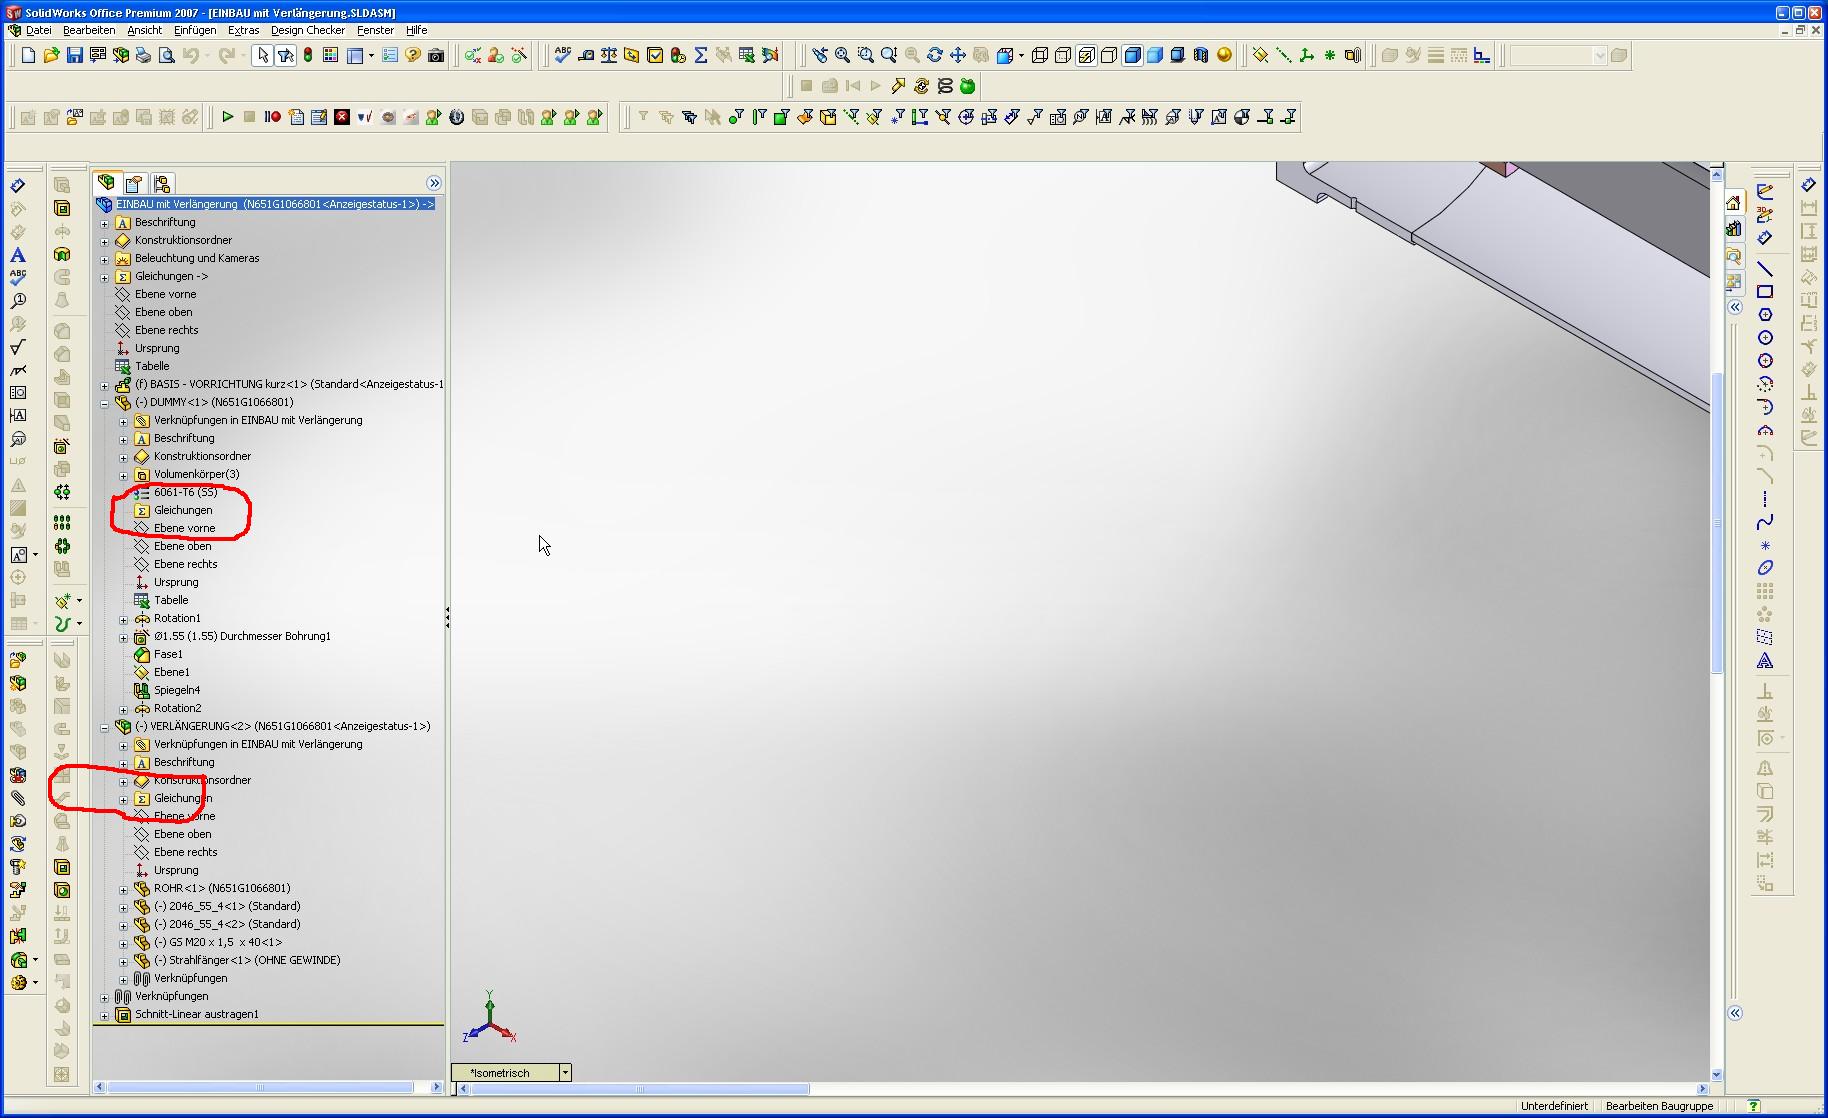Toggle the Filter Vertices selection filter
This screenshot has width=1828, height=1118.
736,117
